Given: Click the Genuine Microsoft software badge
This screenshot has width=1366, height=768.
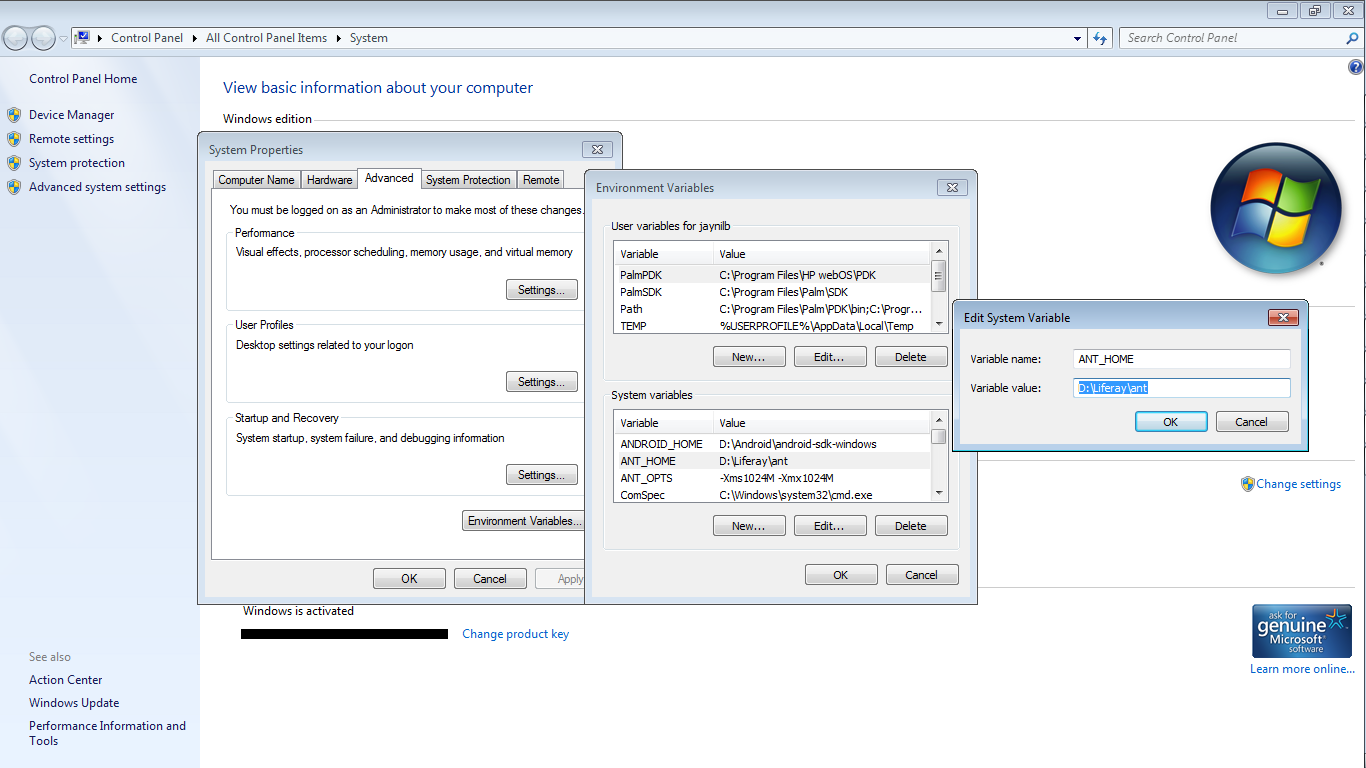Looking at the screenshot, I should click(x=1301, y=630).
